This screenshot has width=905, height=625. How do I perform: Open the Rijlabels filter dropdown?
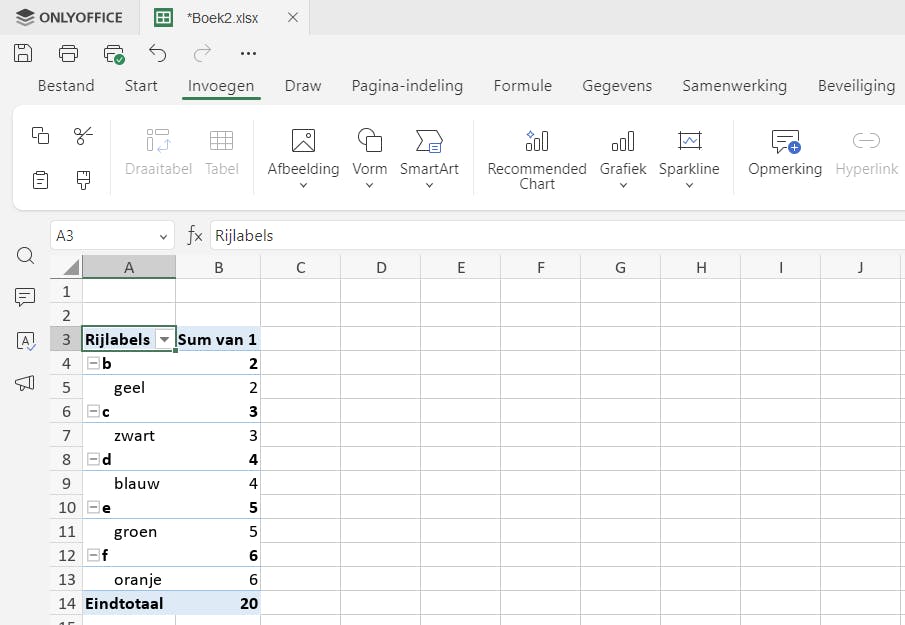pyautogui.click(x=165, y=340)
